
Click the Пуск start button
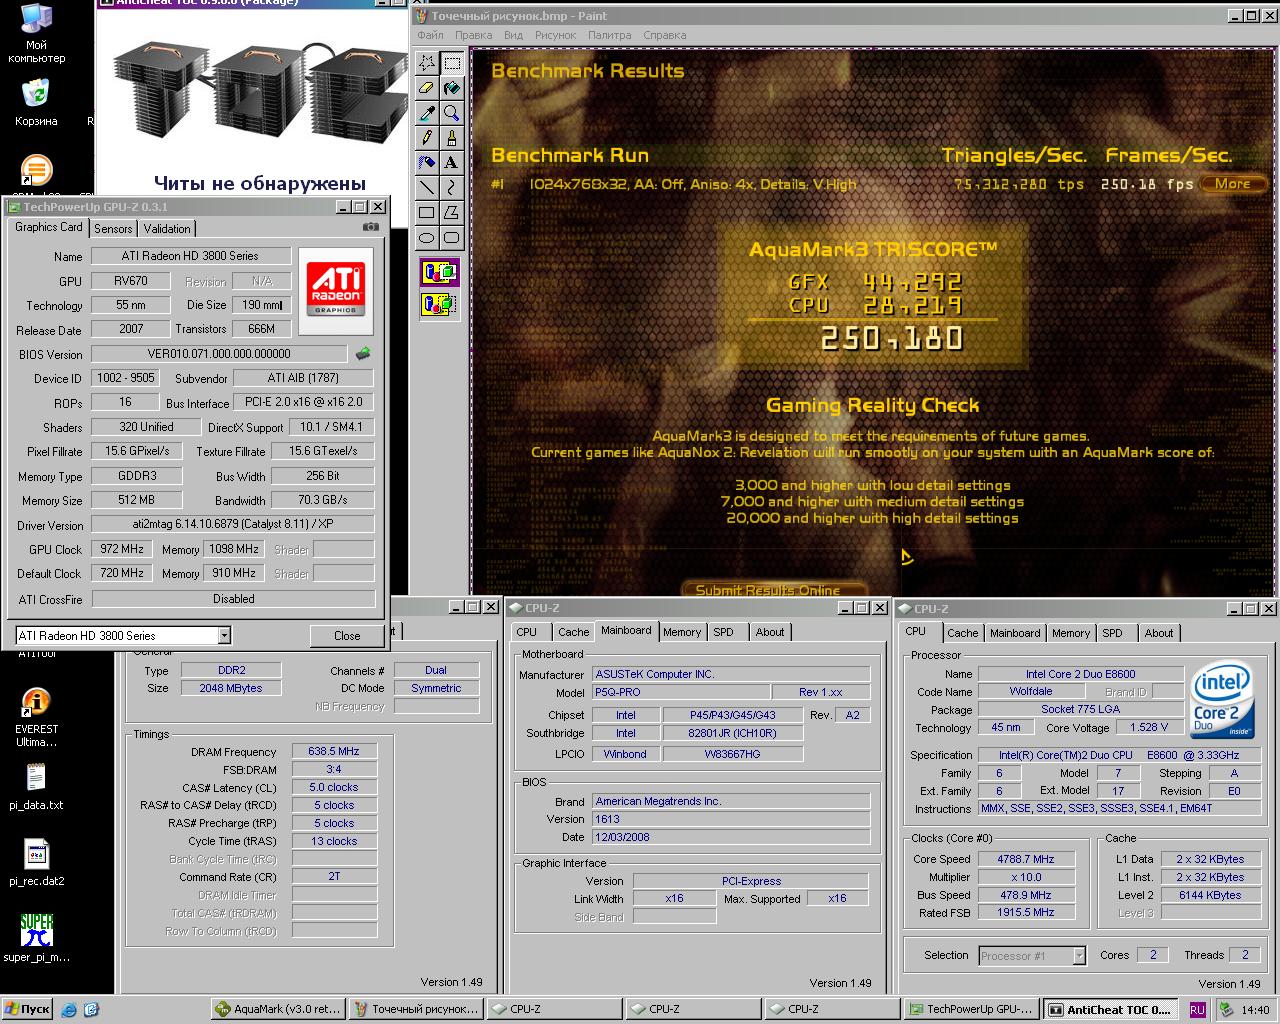pos(27,1010)
